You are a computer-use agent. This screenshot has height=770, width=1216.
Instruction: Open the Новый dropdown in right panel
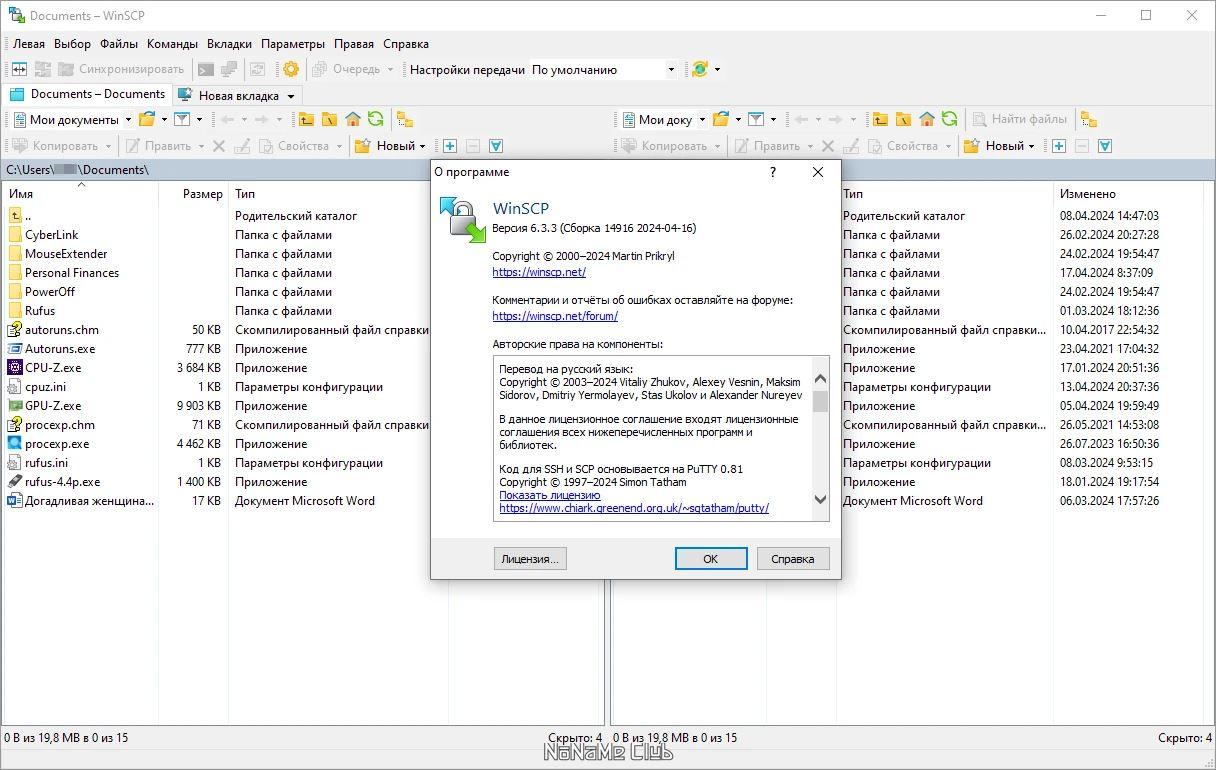tap(1032, 146)
